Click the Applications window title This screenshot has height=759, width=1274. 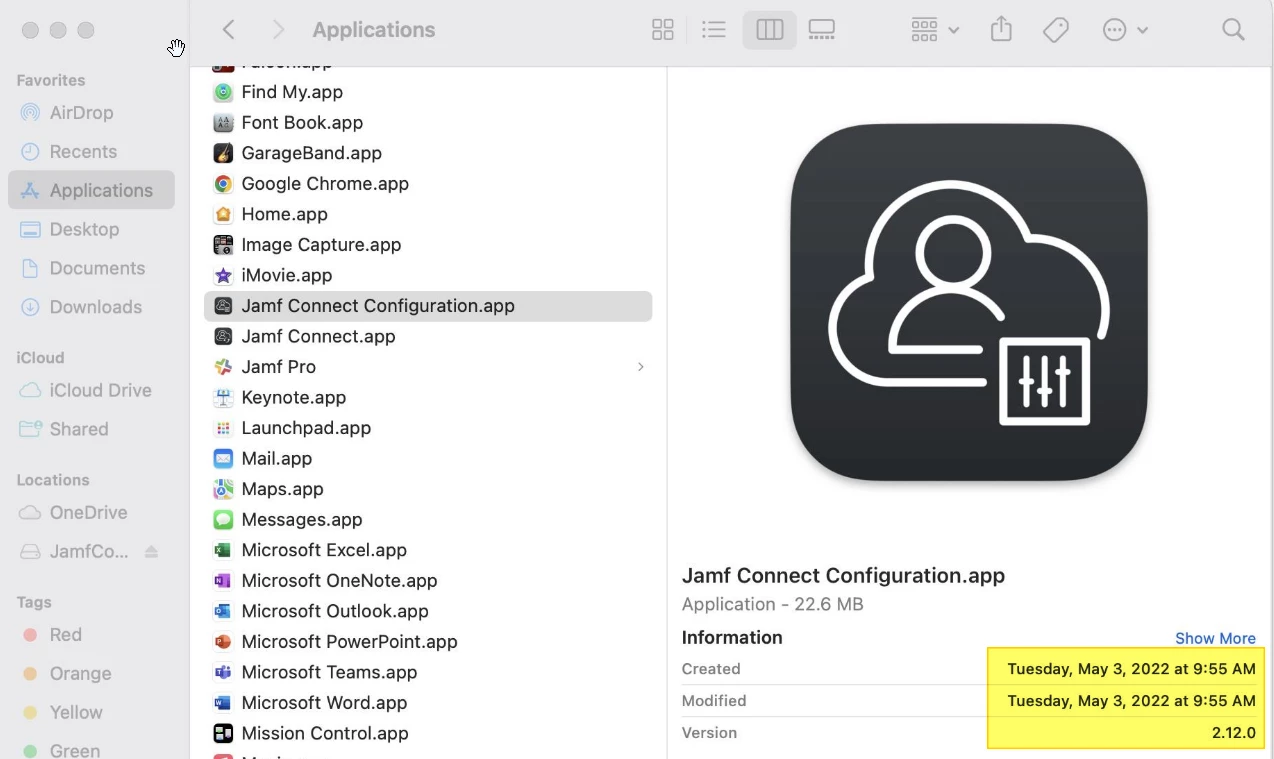[x=374, y=30]
